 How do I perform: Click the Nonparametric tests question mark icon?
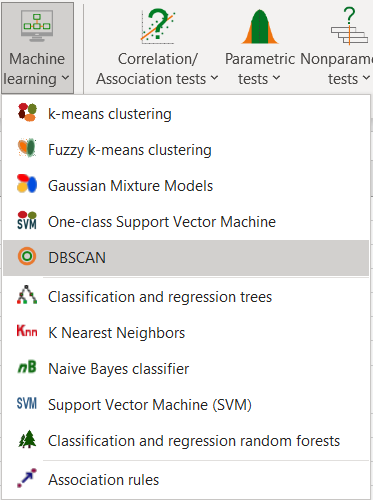point(349,26)
